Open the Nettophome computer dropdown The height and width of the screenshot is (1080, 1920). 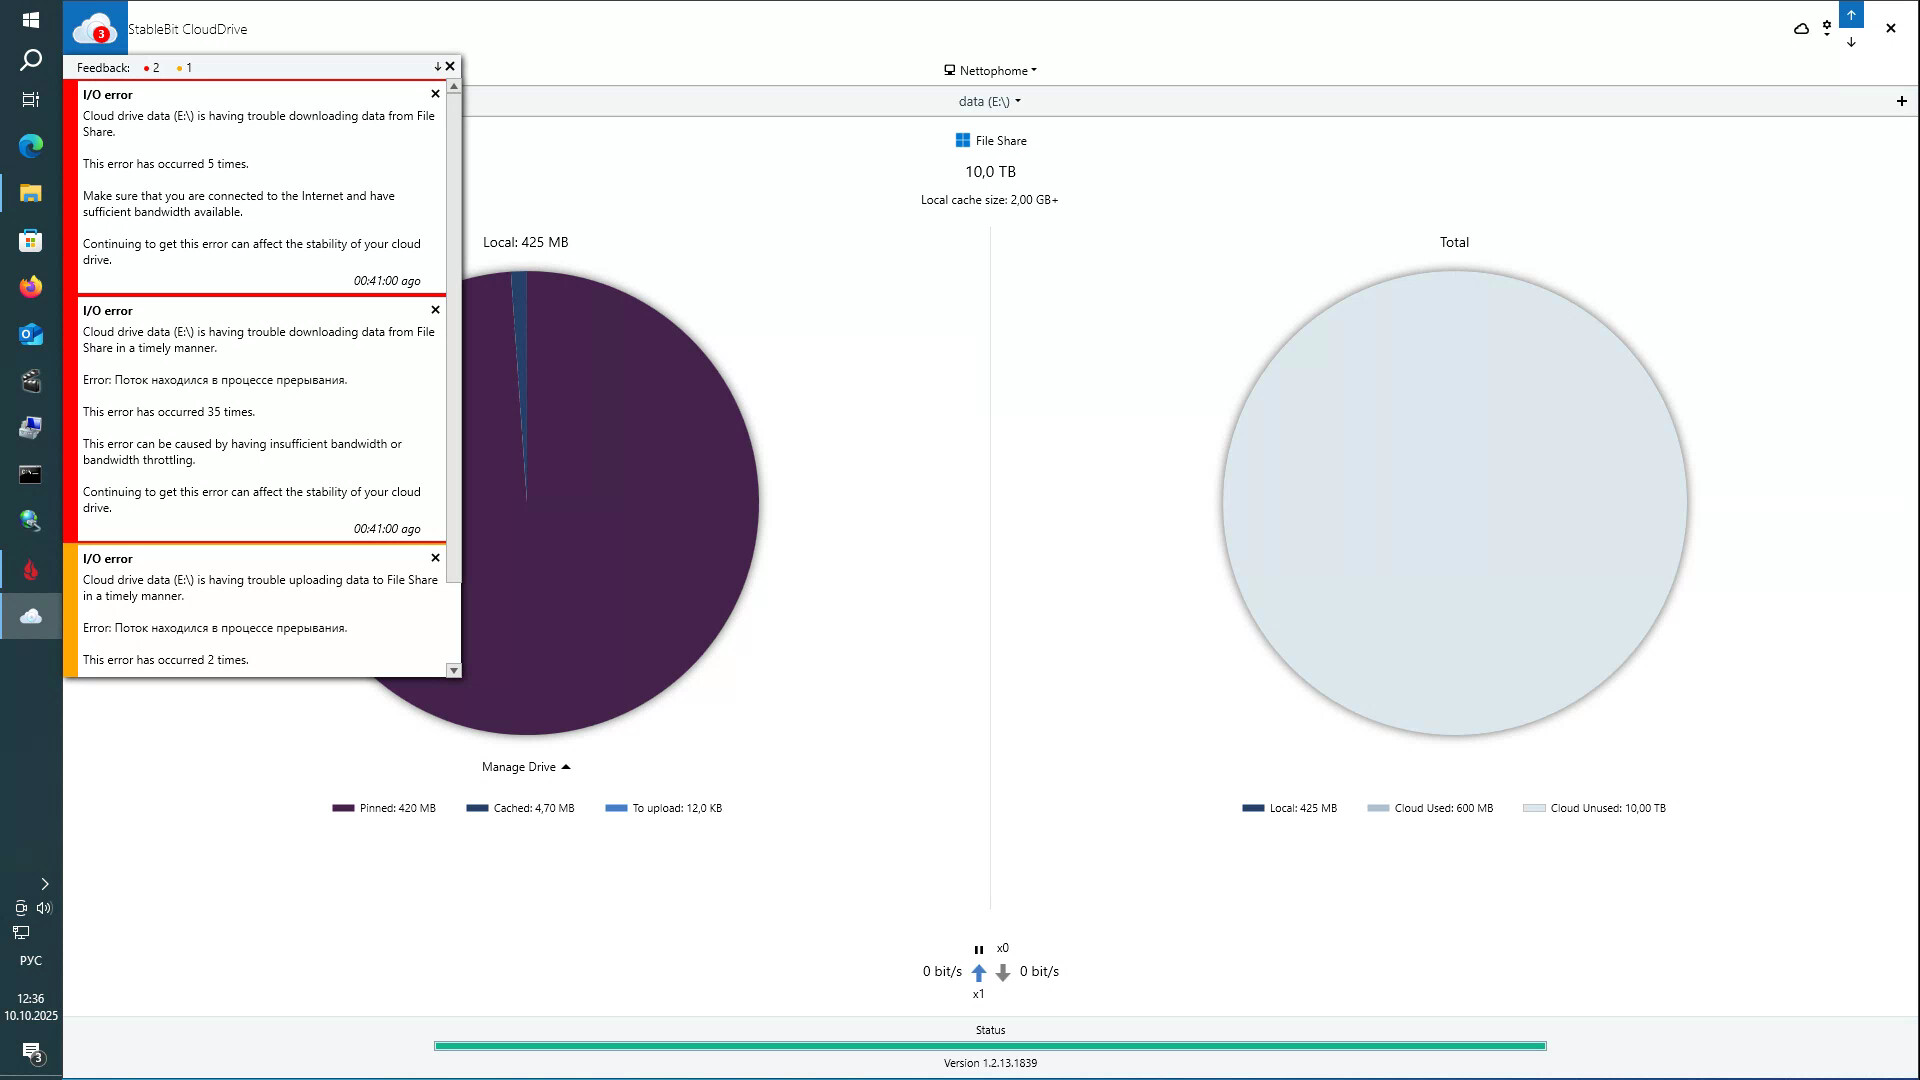pyautogui.click(x=990, y=71)
